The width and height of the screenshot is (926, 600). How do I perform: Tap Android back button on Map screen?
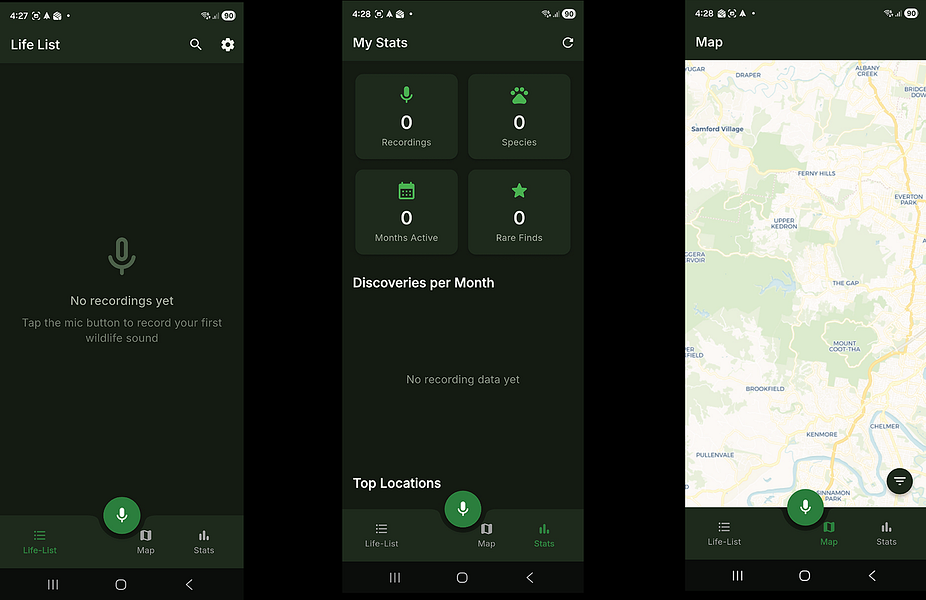(x=872, y=575)
